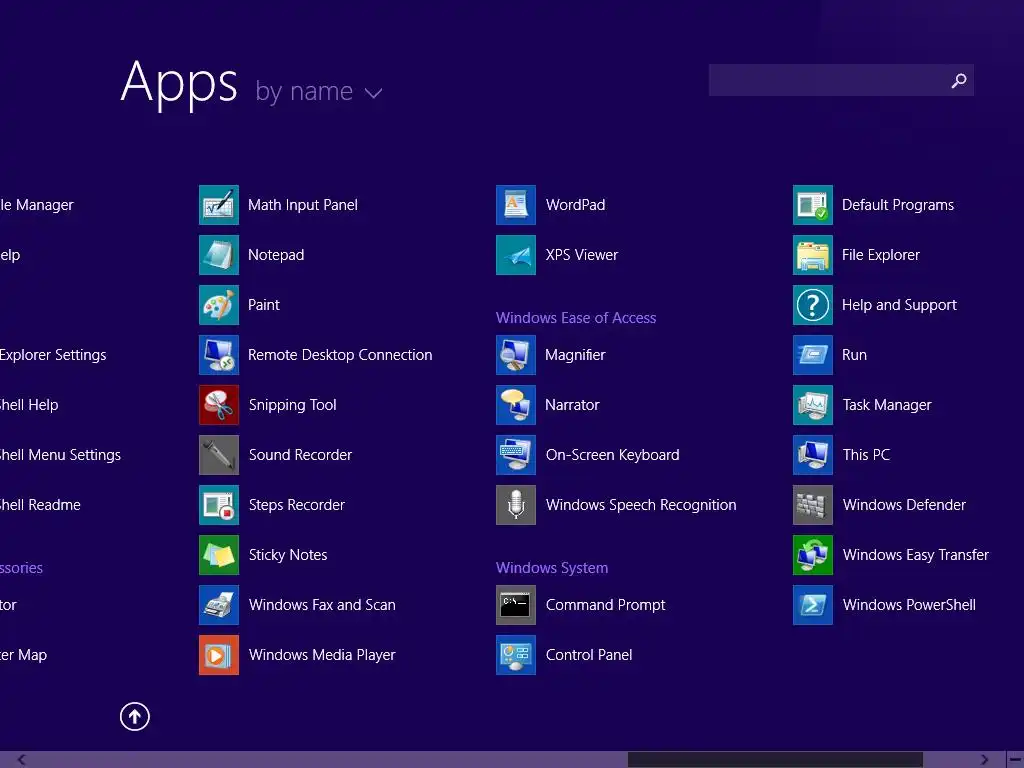The image size is (1024, 768).
Task: Open the Windows PowerShell icon
Action: (x=813, y=605)
